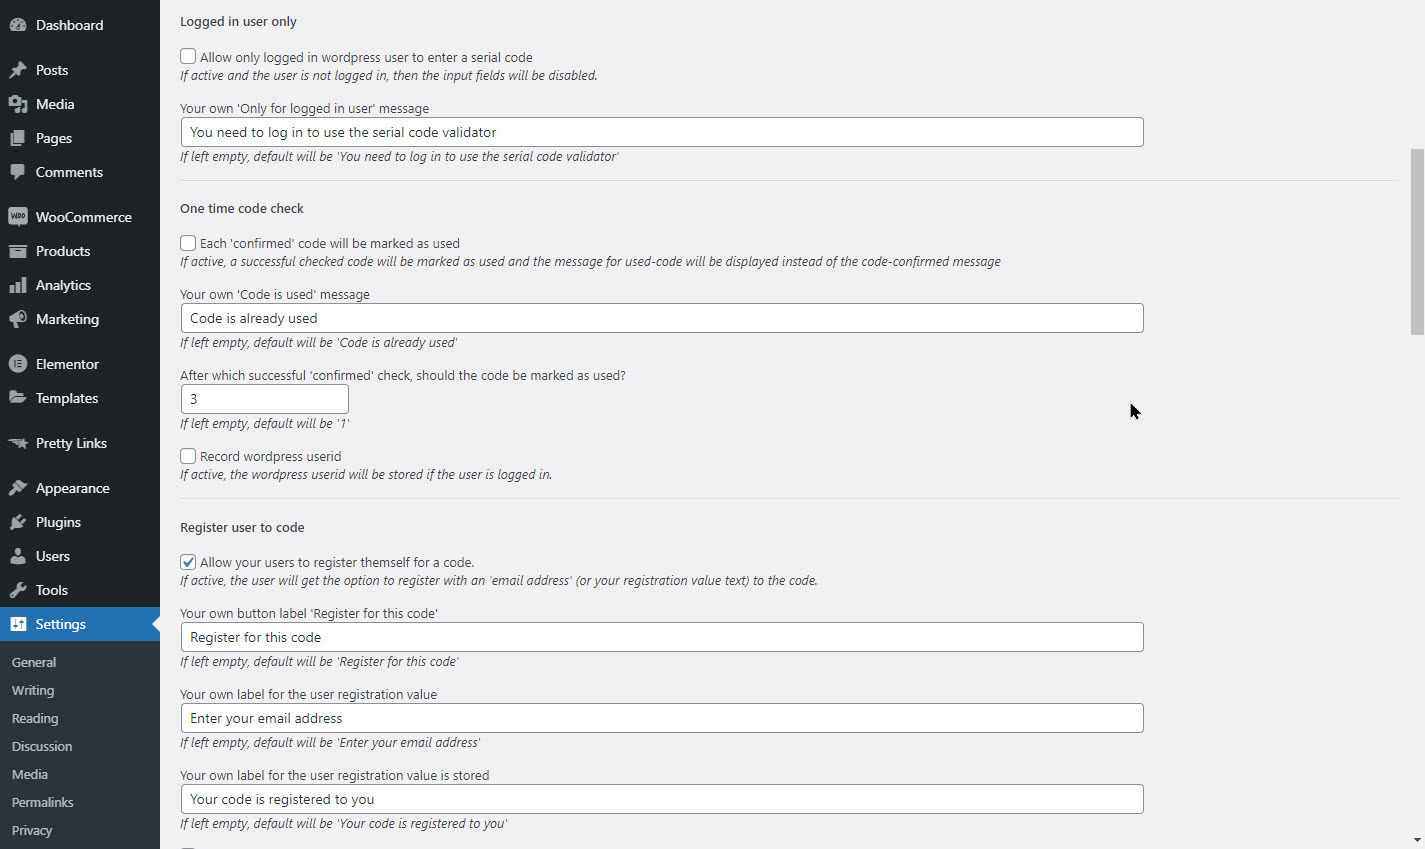This screenshot has height=849, width=1425.
Task: Click the Marketing megaphone icon
Action: click(18, 319)
